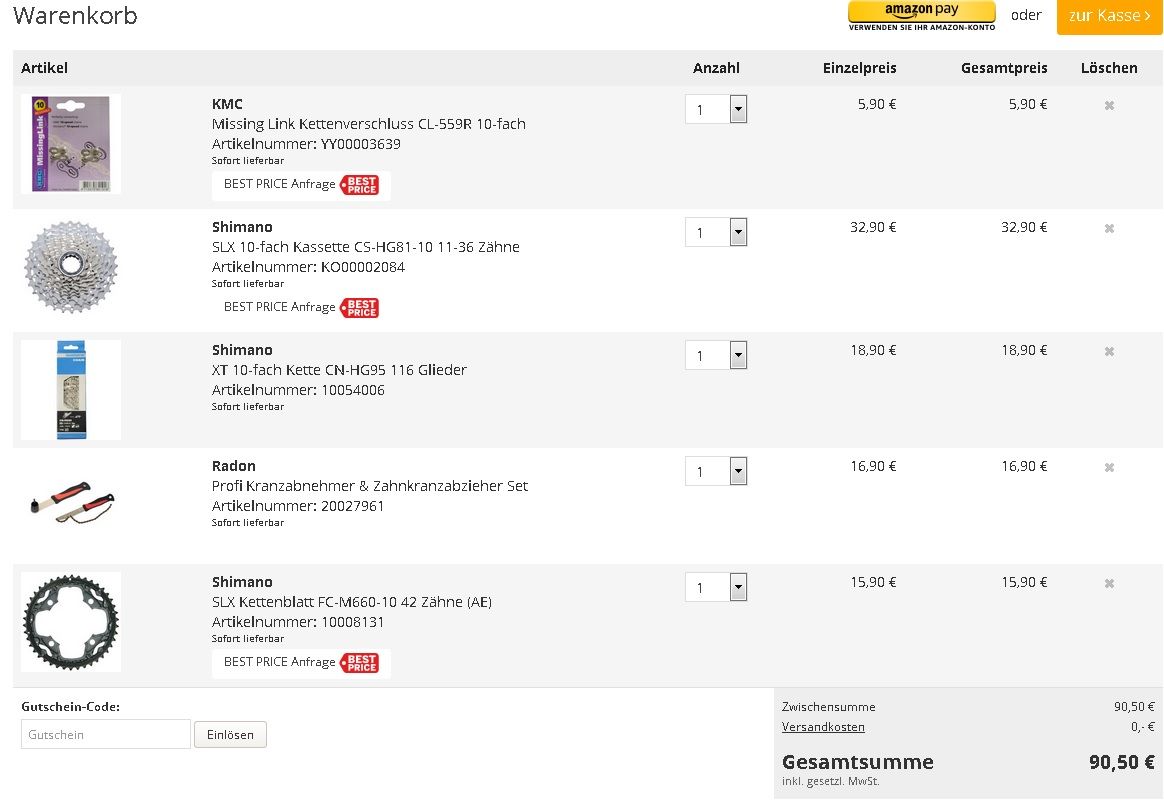Open the Versandkosten link
This screenshot has width=1164, height=804.
pos(823,727)
